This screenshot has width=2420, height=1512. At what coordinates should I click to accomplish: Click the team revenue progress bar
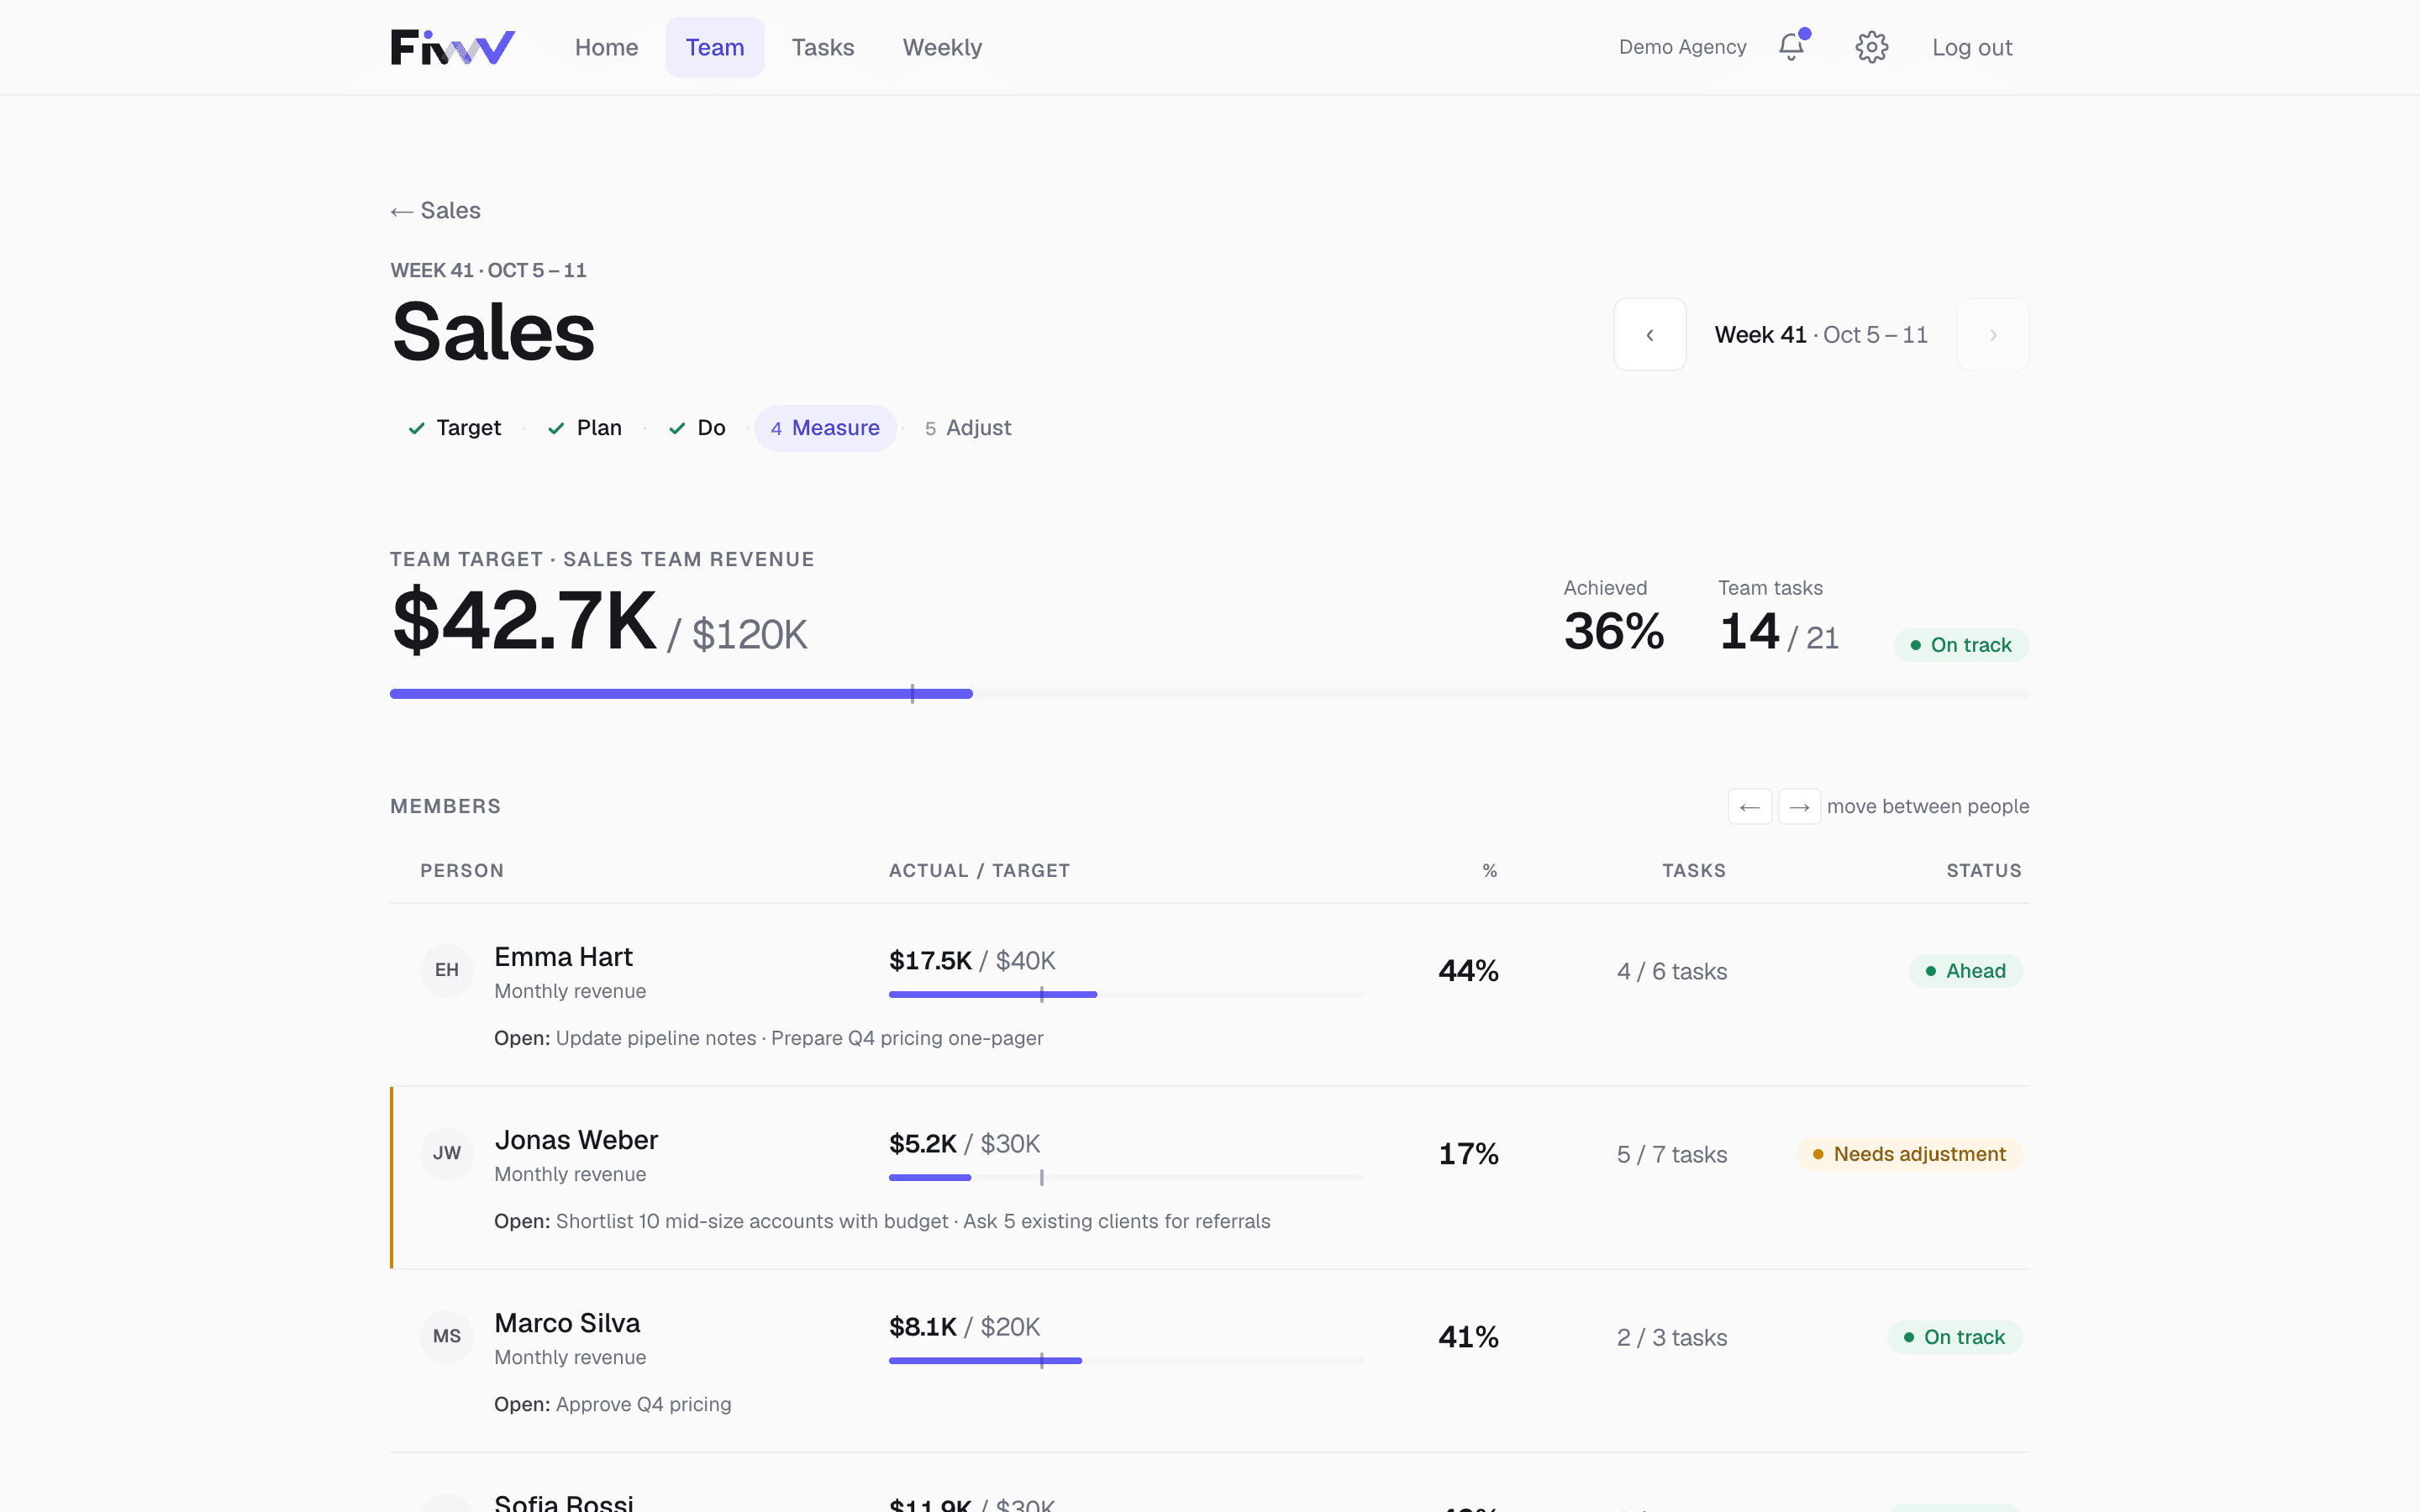1209,694
